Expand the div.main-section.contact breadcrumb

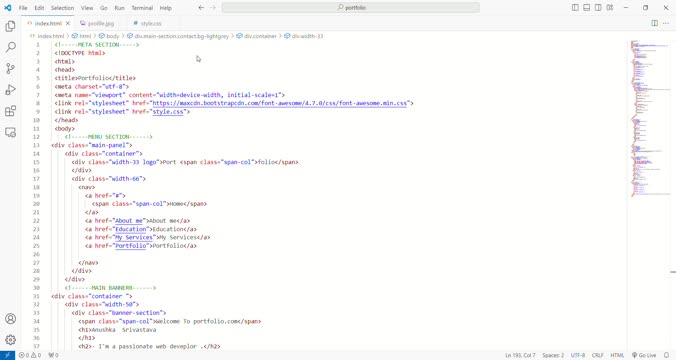(x=178, y=36)
